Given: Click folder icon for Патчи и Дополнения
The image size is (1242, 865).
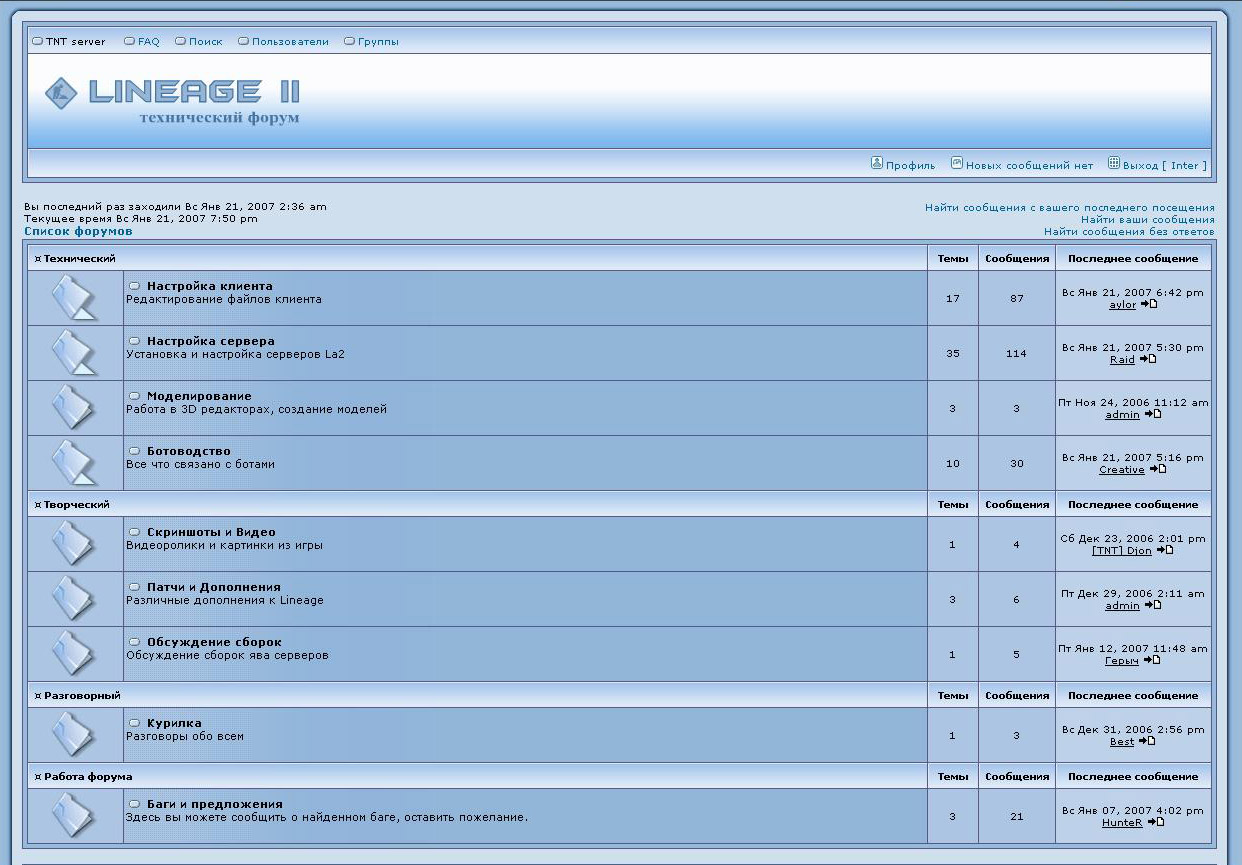Looking at the screenshot, I should coord(75,599).
